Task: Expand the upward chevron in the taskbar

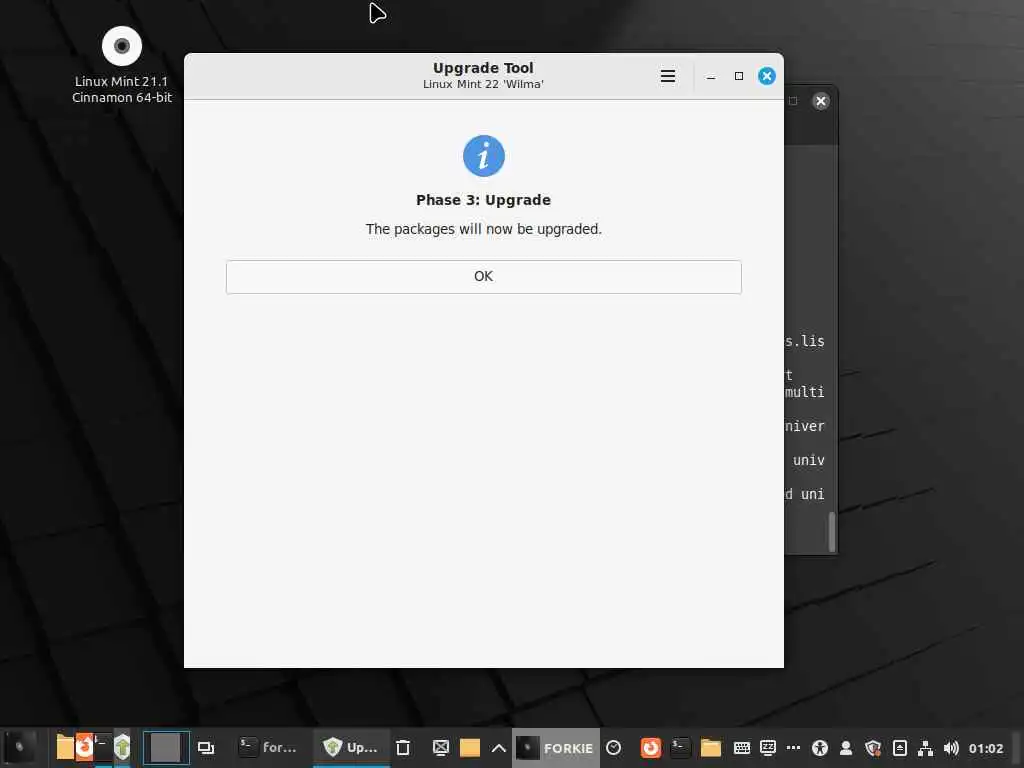Action: [499, 748]
